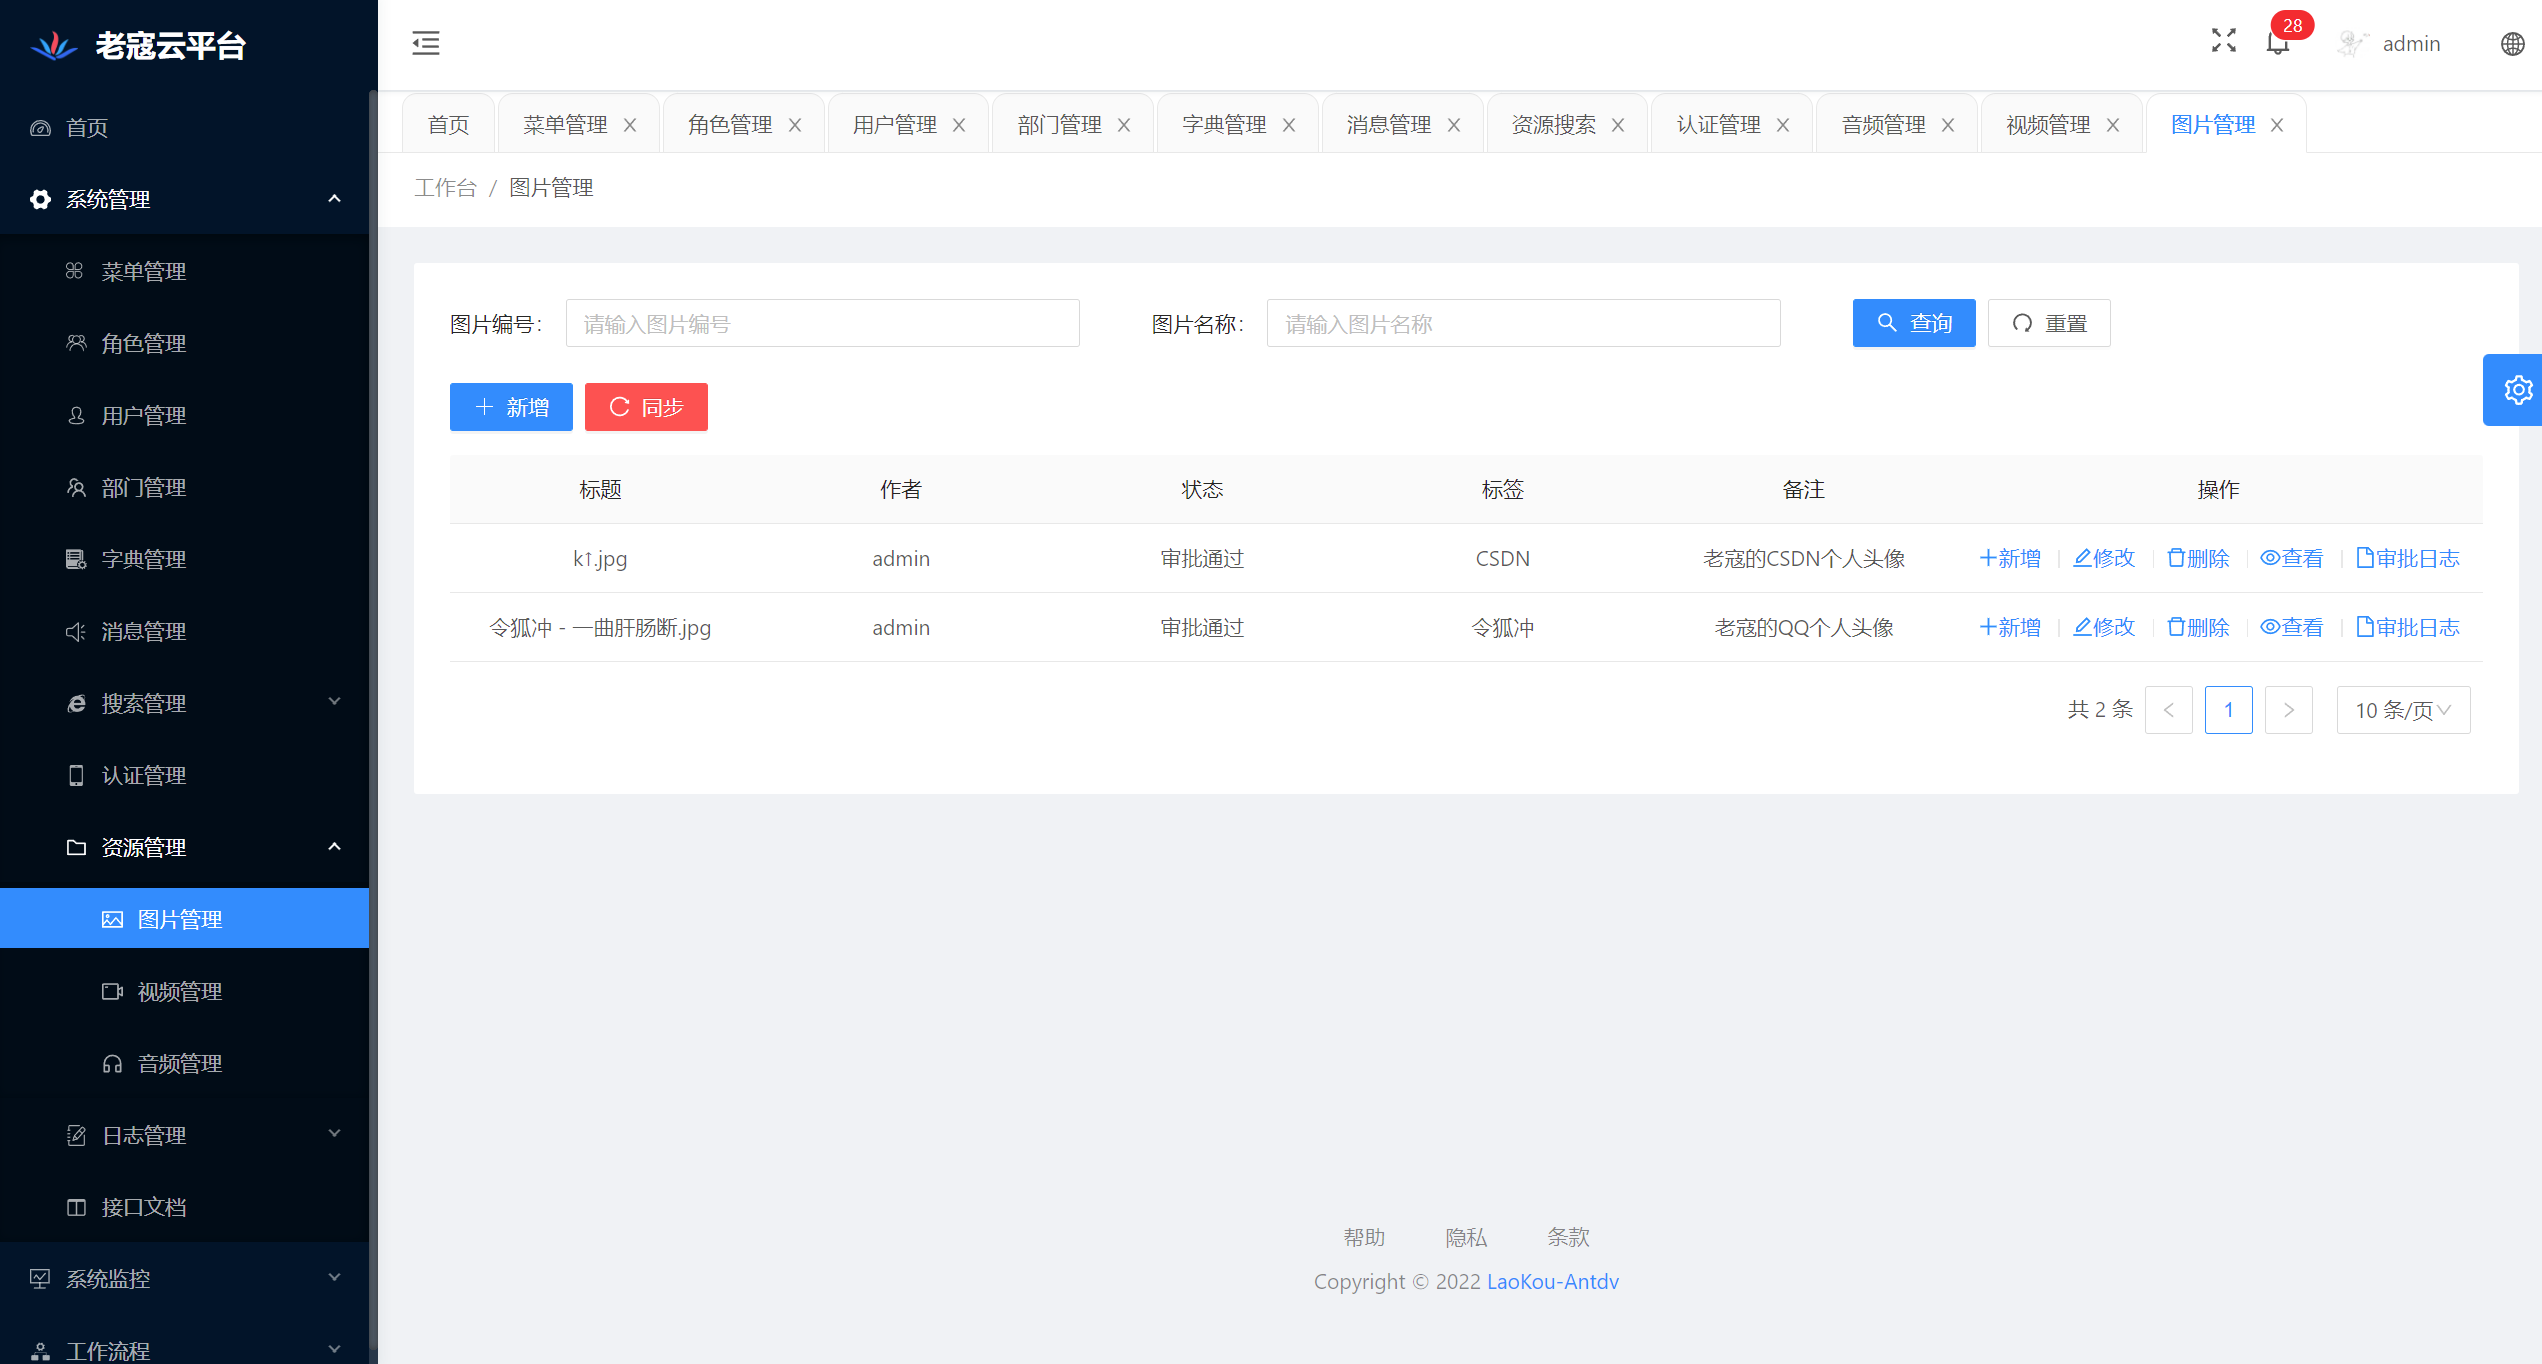Enter fullscreen mode via expand icon

point(2223,41)
